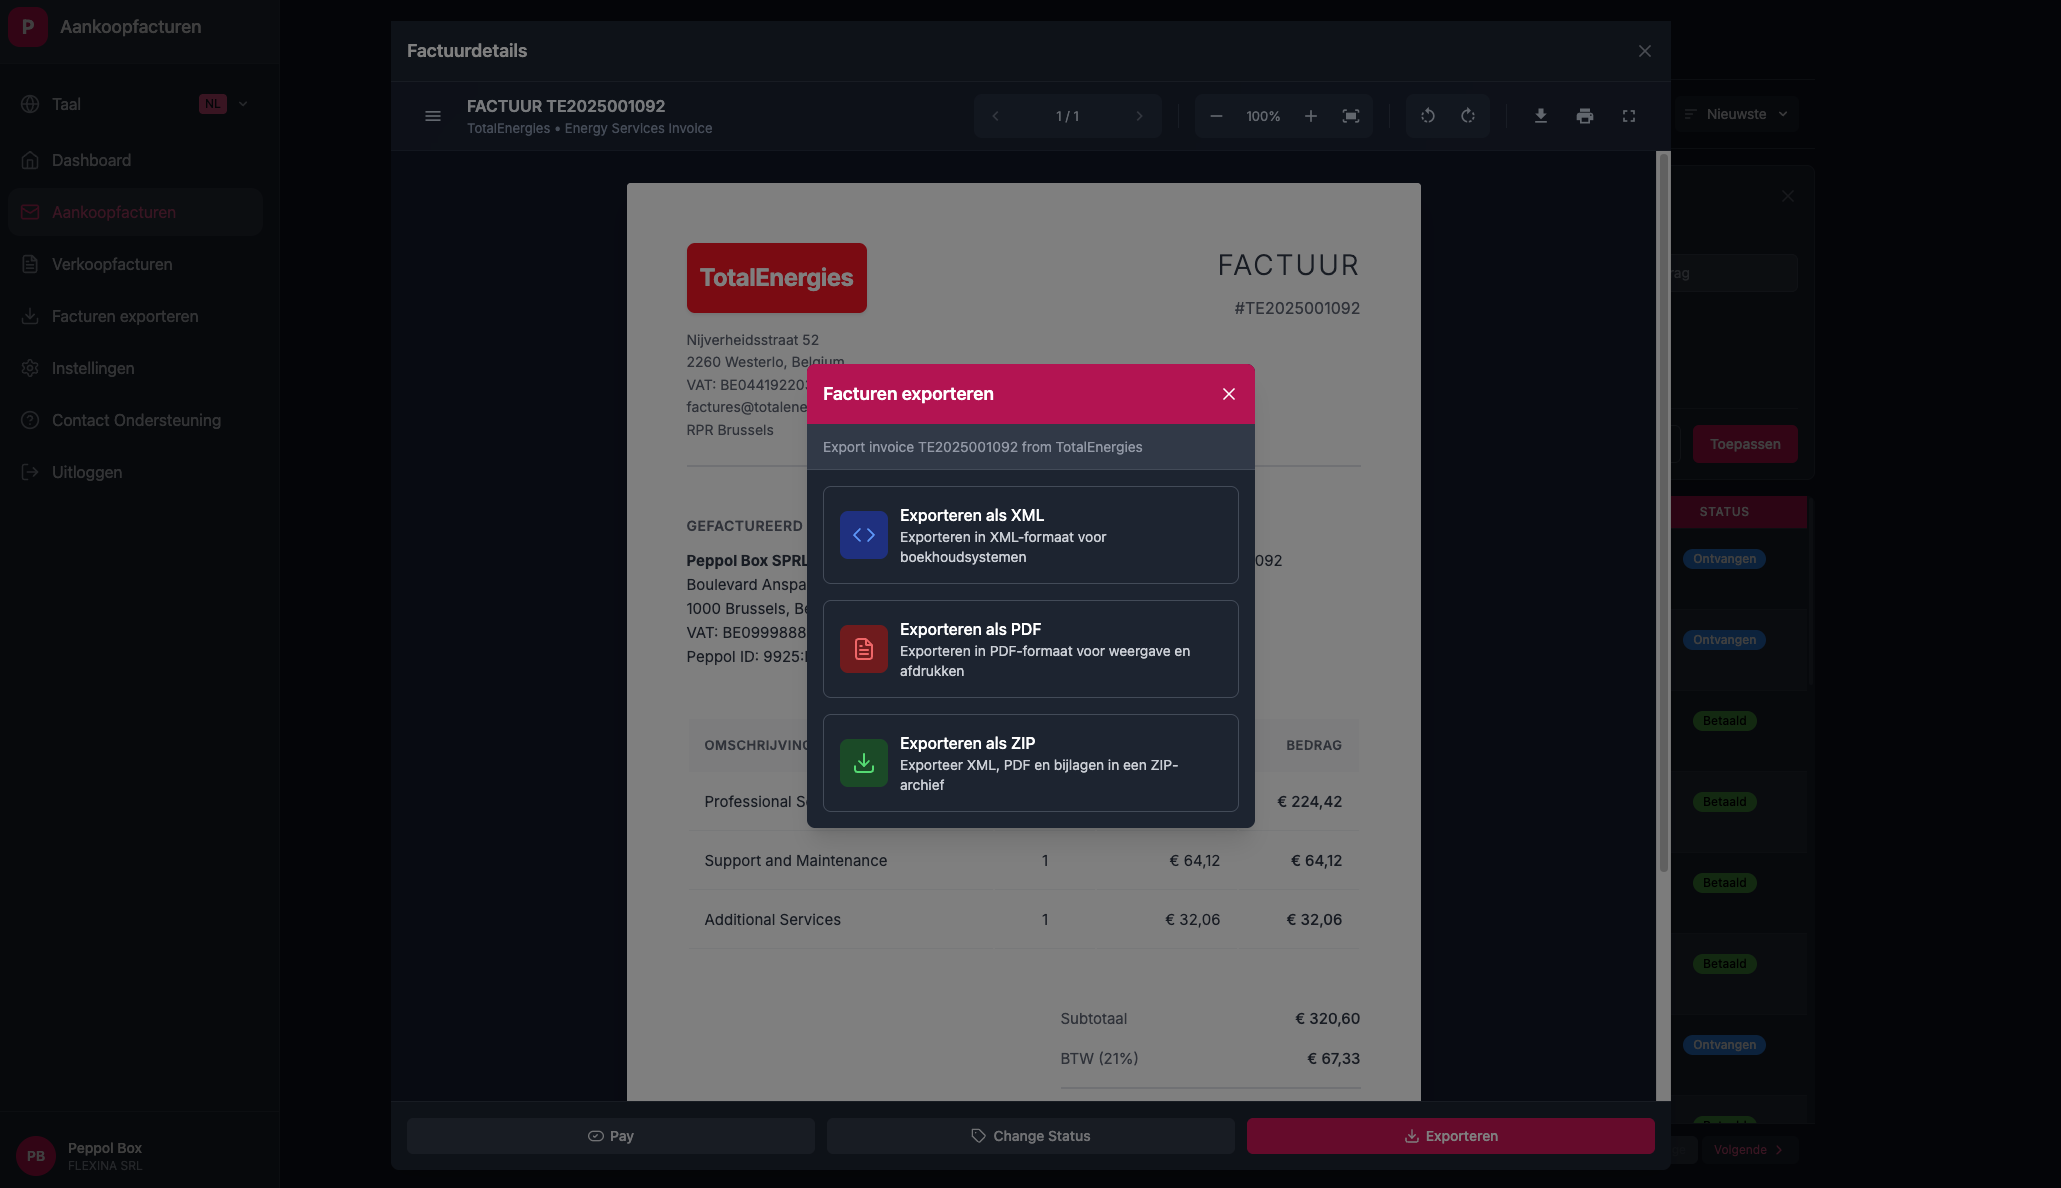Click the green ZIP download icon

point(864,763)
